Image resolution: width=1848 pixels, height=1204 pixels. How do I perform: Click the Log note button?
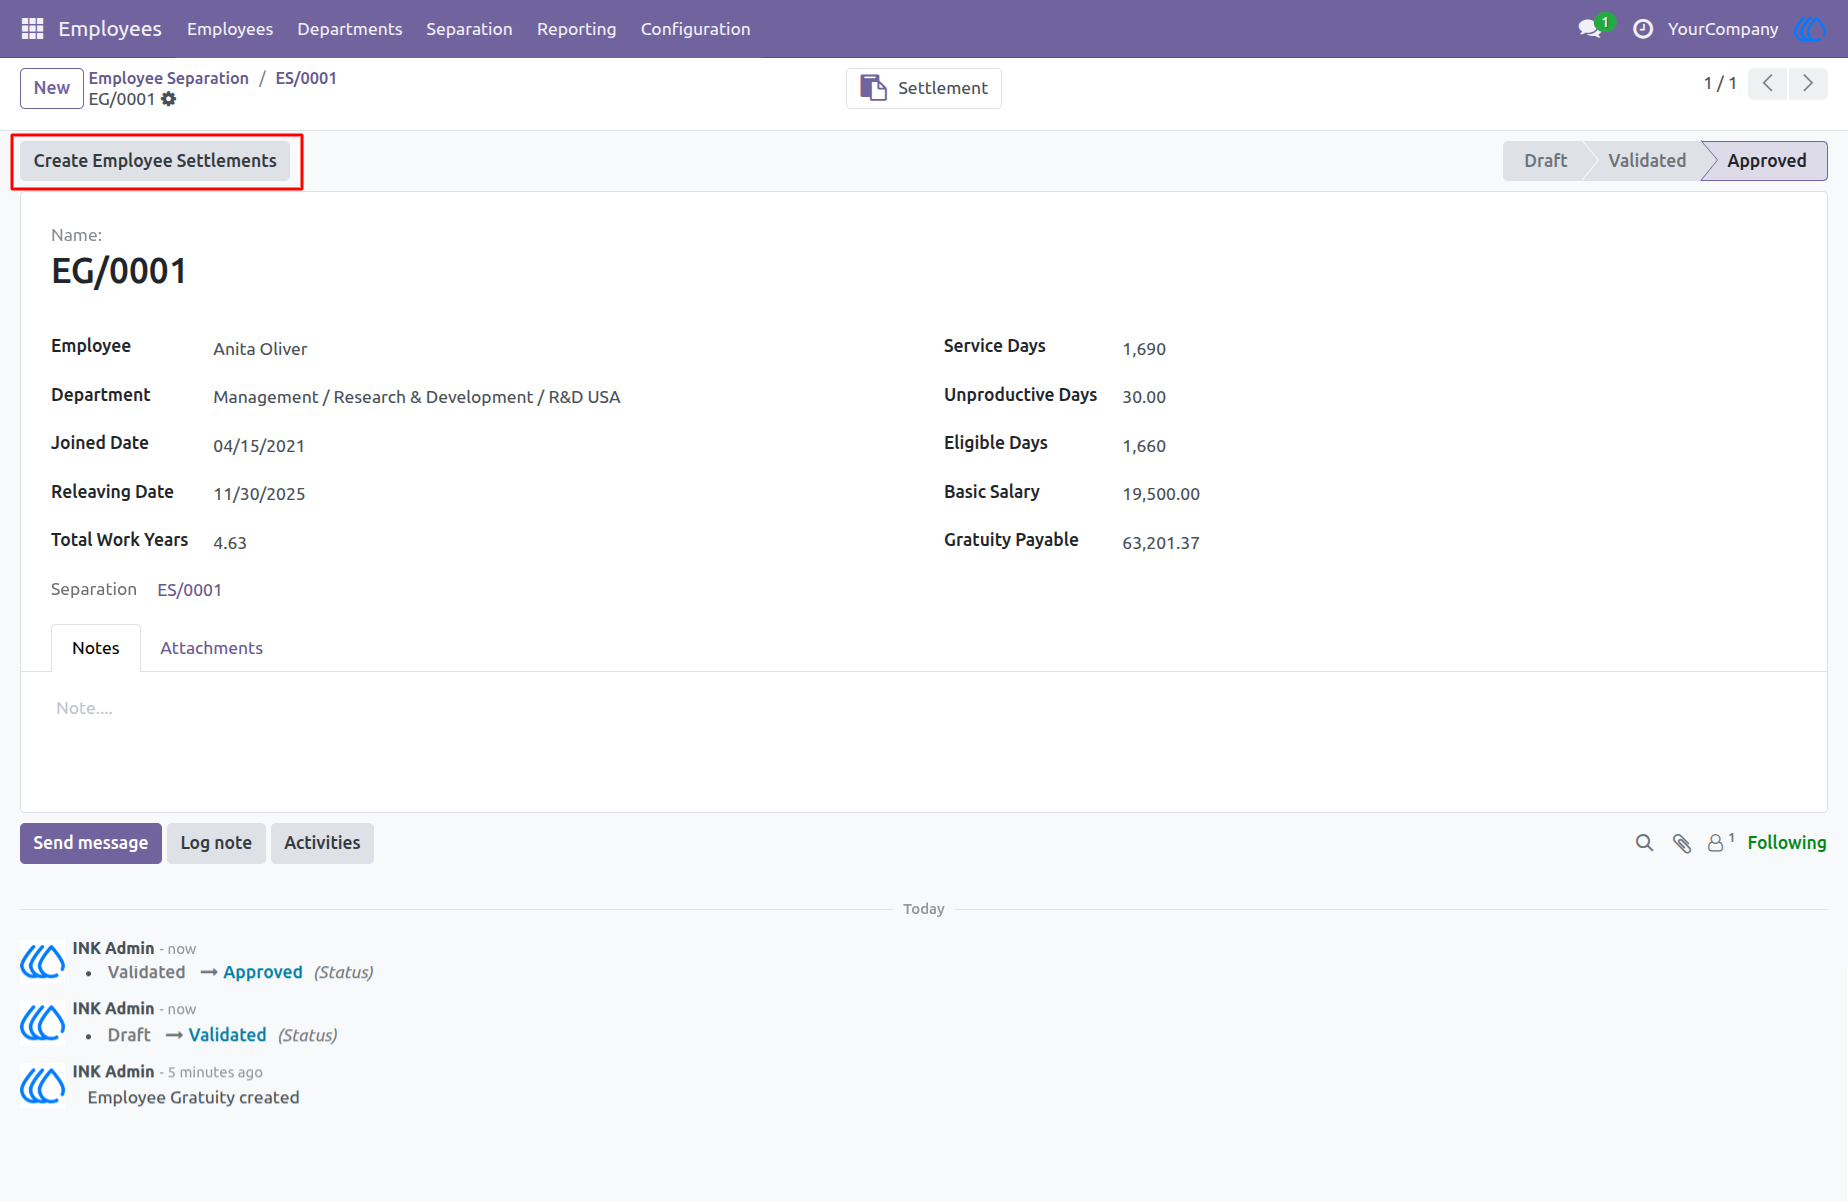216,843
